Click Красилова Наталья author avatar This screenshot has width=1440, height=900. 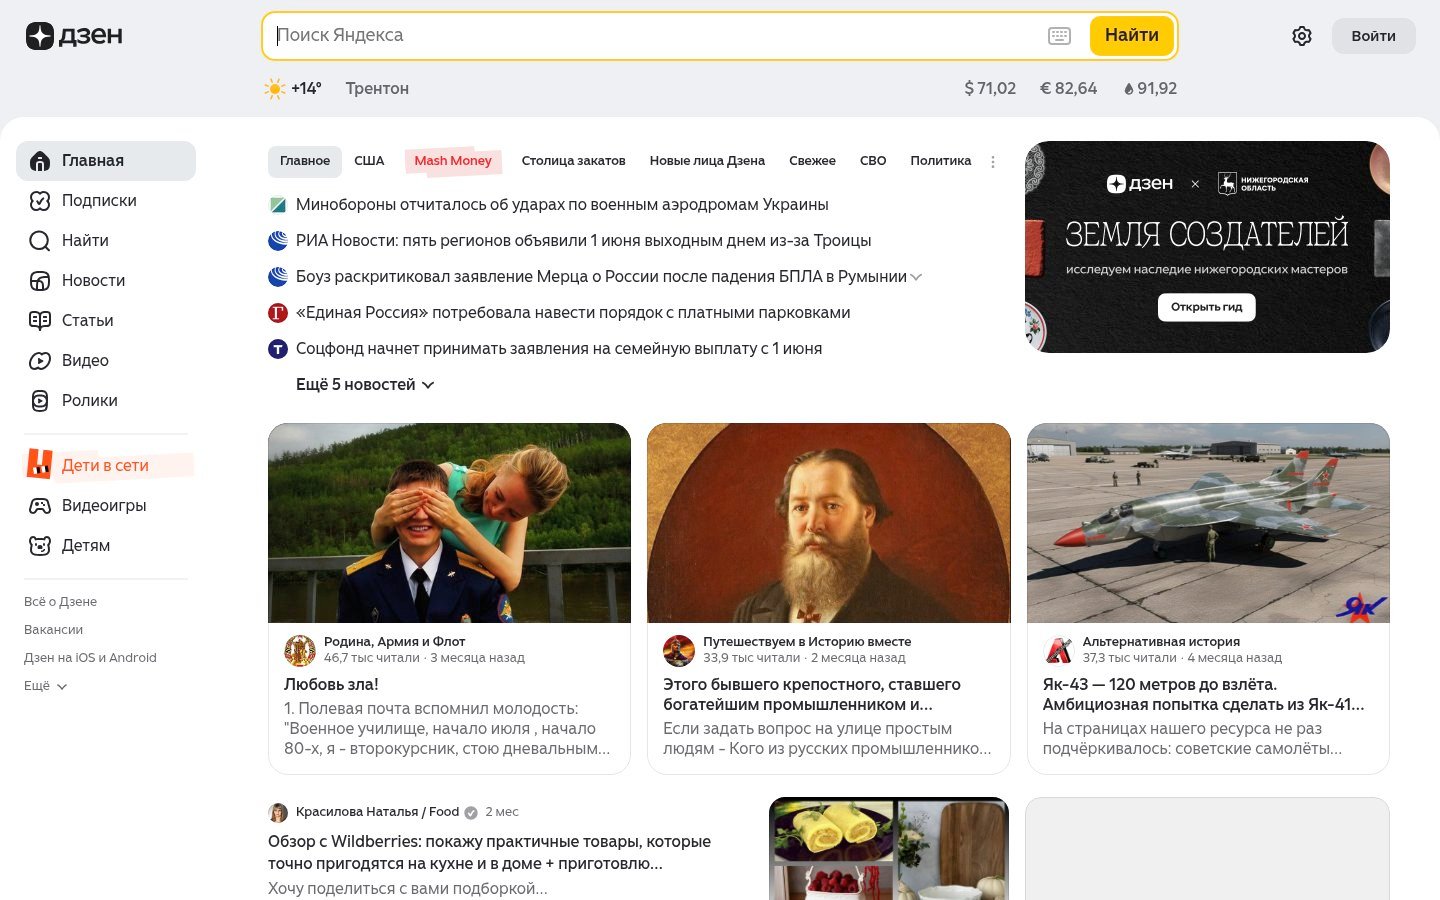pos(278,812)
